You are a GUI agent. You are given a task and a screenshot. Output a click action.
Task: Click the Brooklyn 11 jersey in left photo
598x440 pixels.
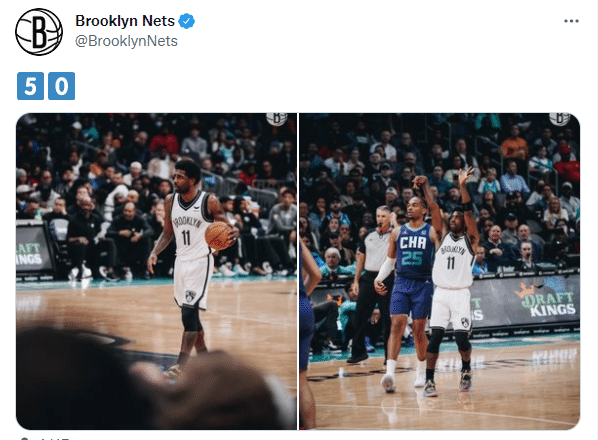pos(190,226)
